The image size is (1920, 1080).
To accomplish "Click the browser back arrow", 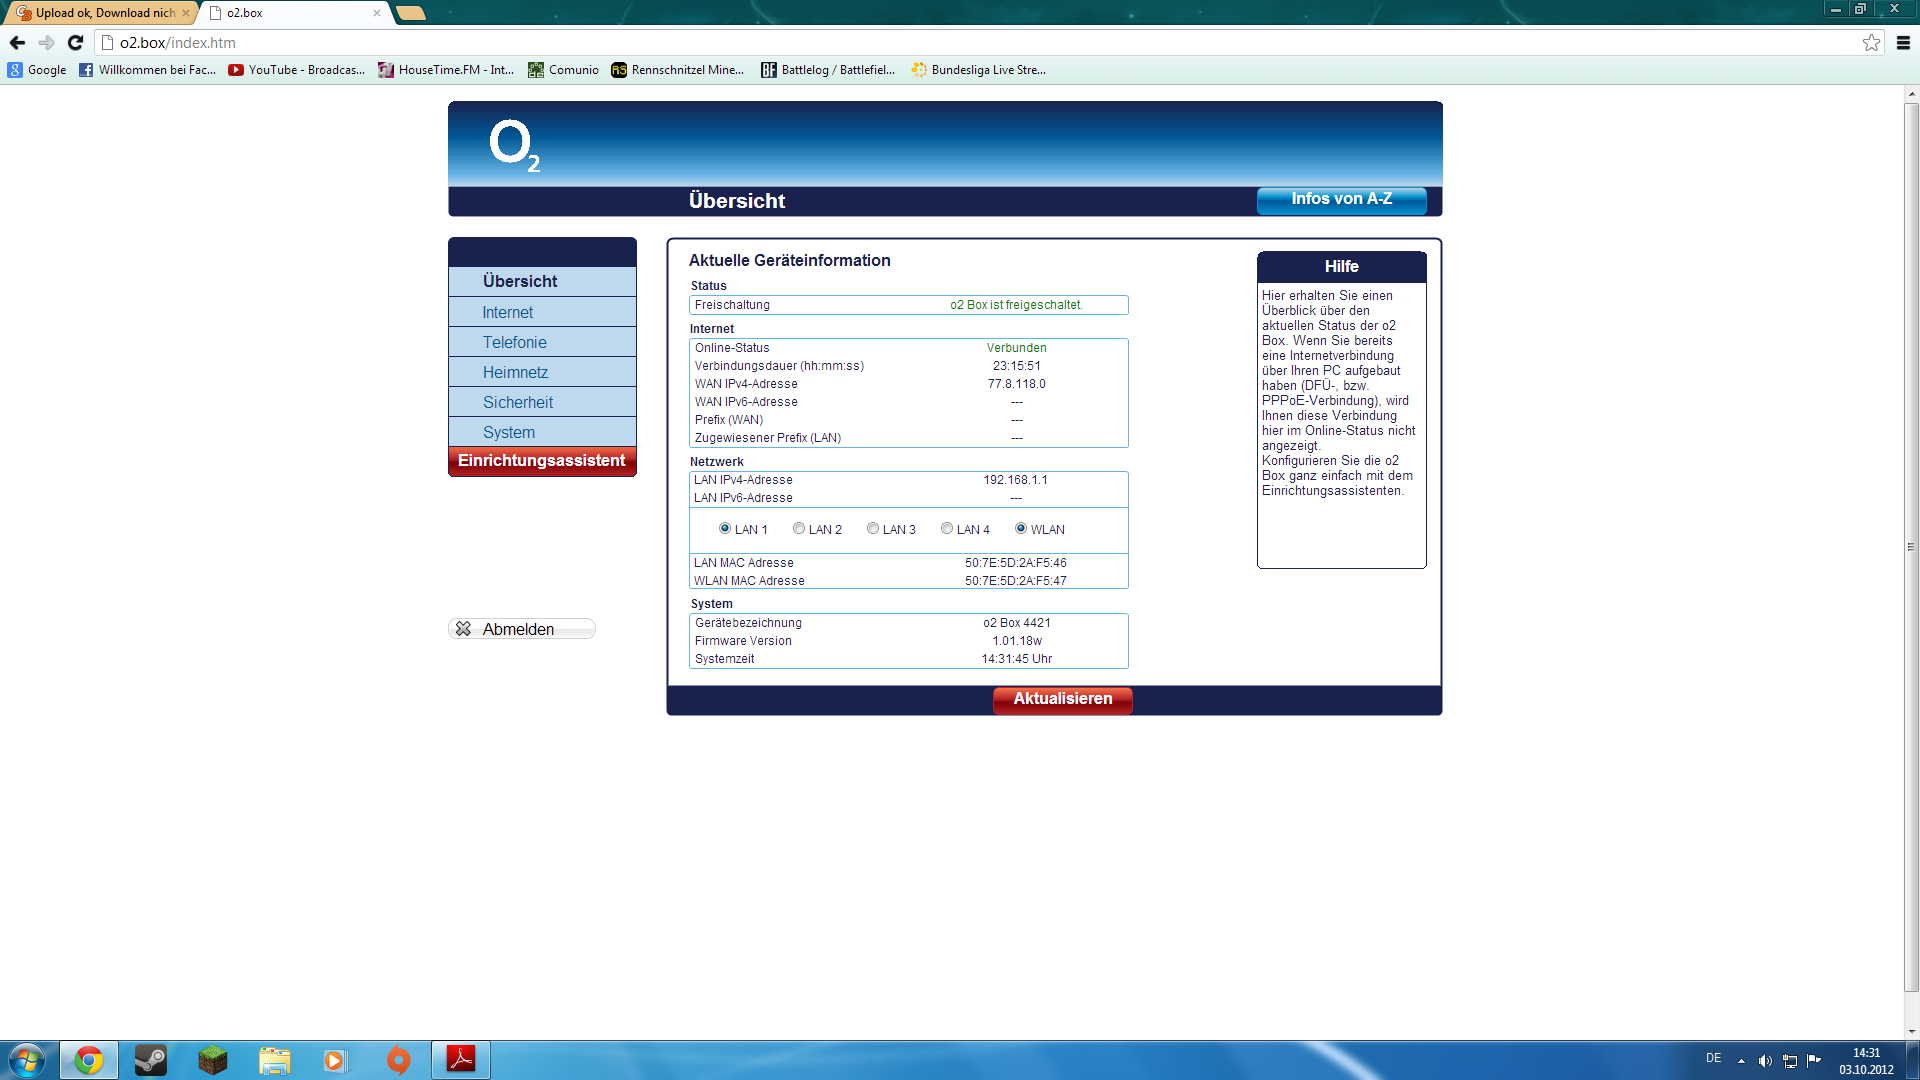I will click(17, 43).
